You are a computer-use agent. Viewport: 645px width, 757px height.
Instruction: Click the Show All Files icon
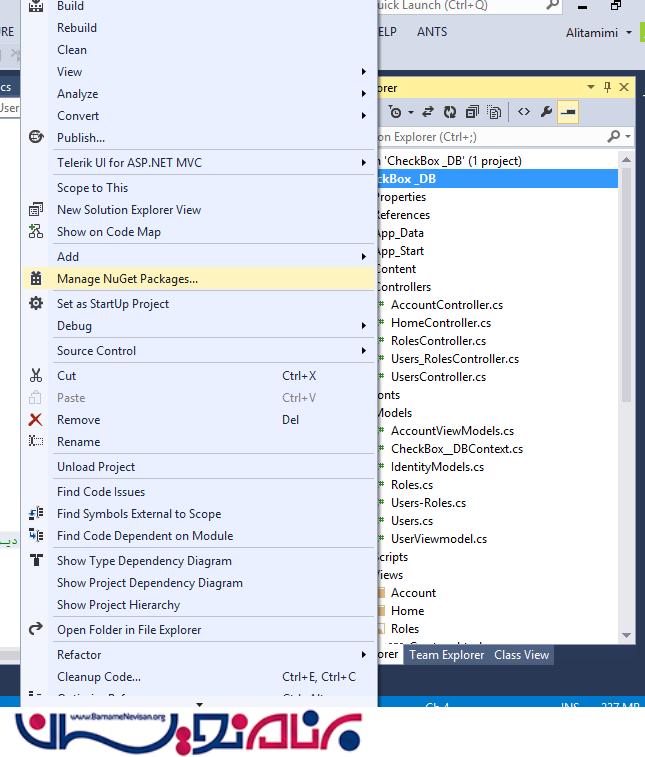pyautogui.click(x=496, y=112)
